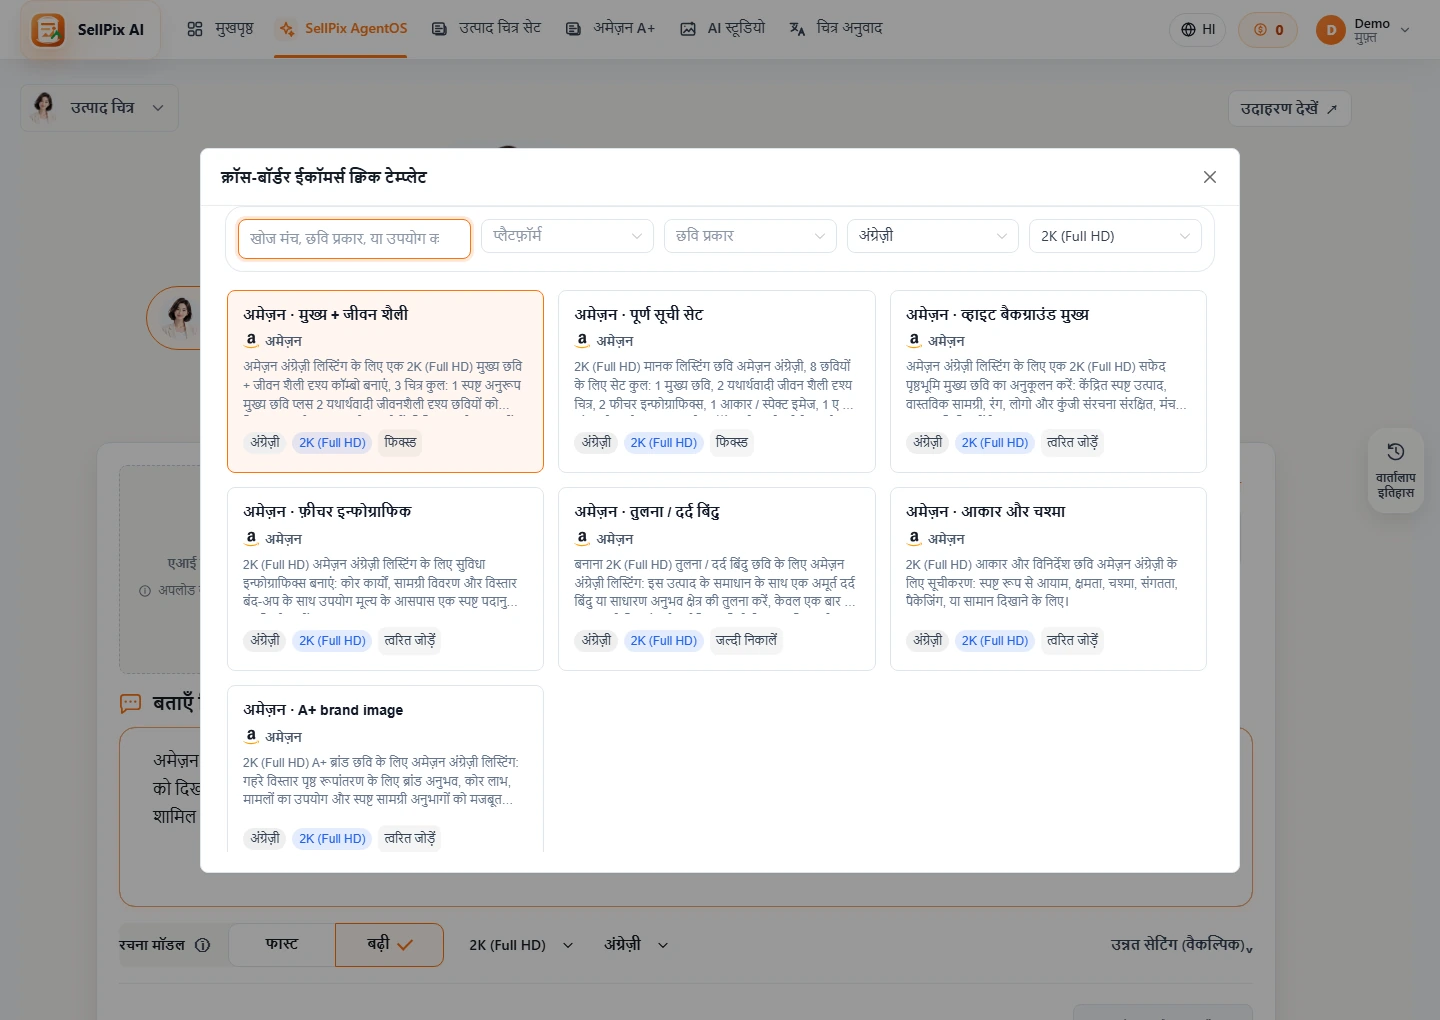This screenshot has height=1020, width=1440.
Task: Open the मुखपृष्ठ home tab
Action: click(x=221, y=29)
